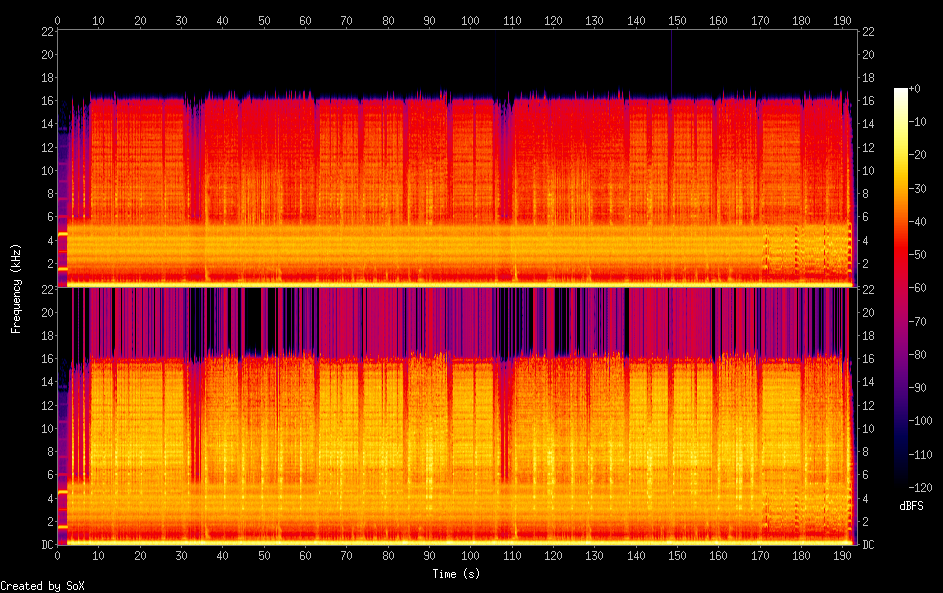Click the "-100" color scale label
This screenshot has height=593, width=943.
[920, 420]
